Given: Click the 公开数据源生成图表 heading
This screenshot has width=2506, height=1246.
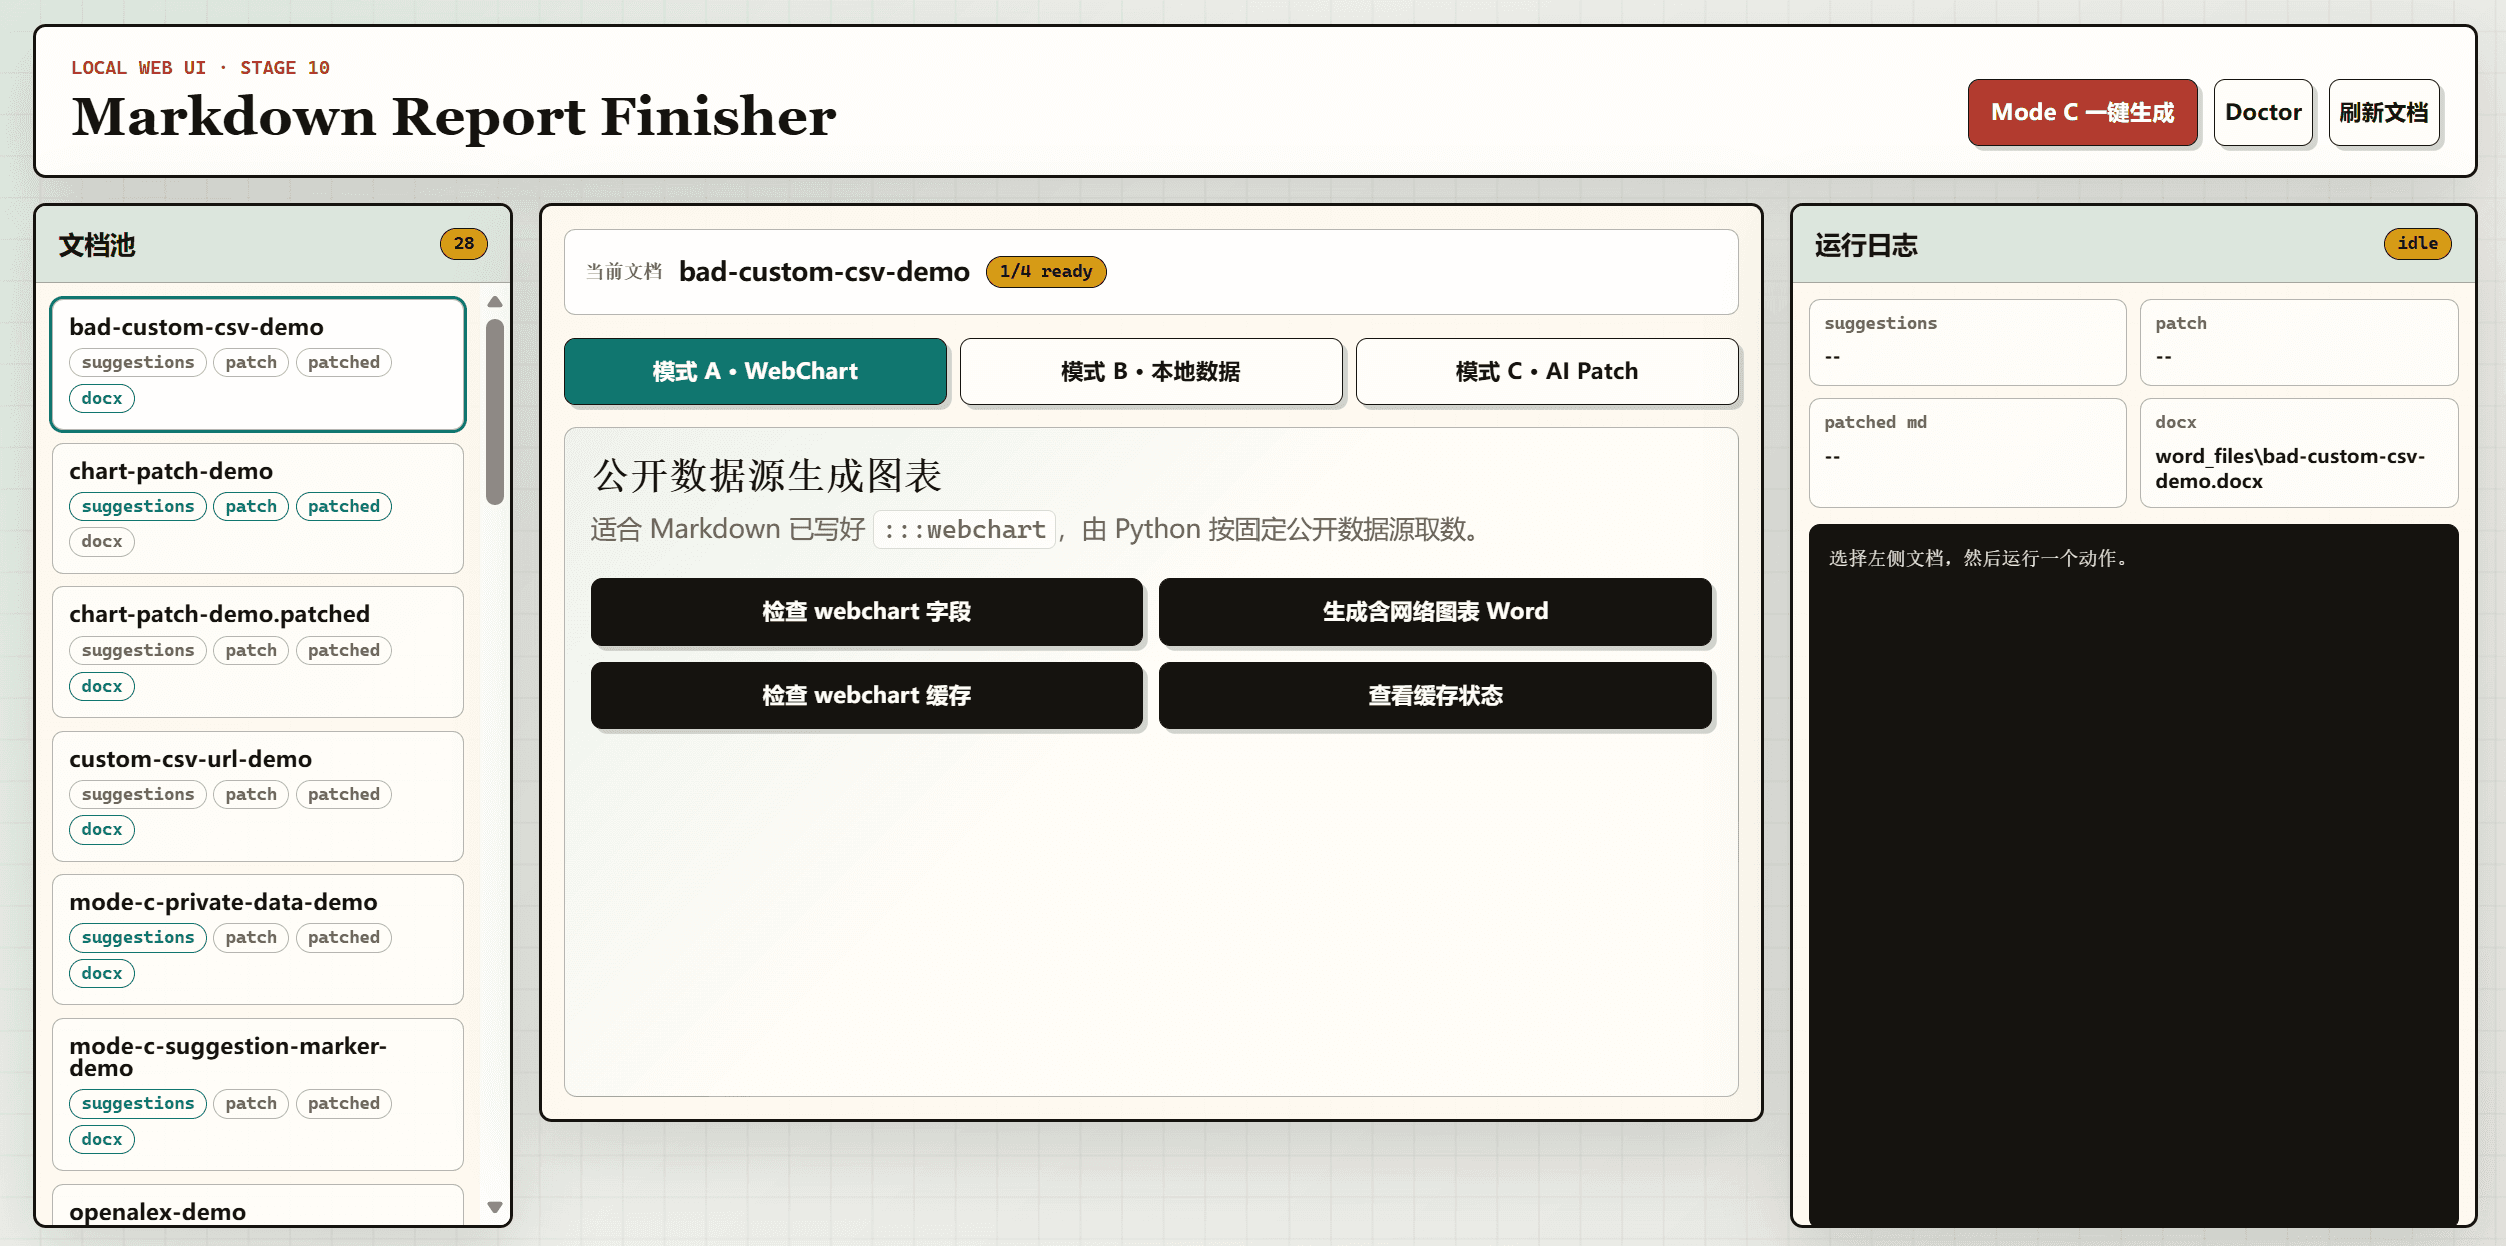Looking at the screenshot, I should click(x=767, y=476).
